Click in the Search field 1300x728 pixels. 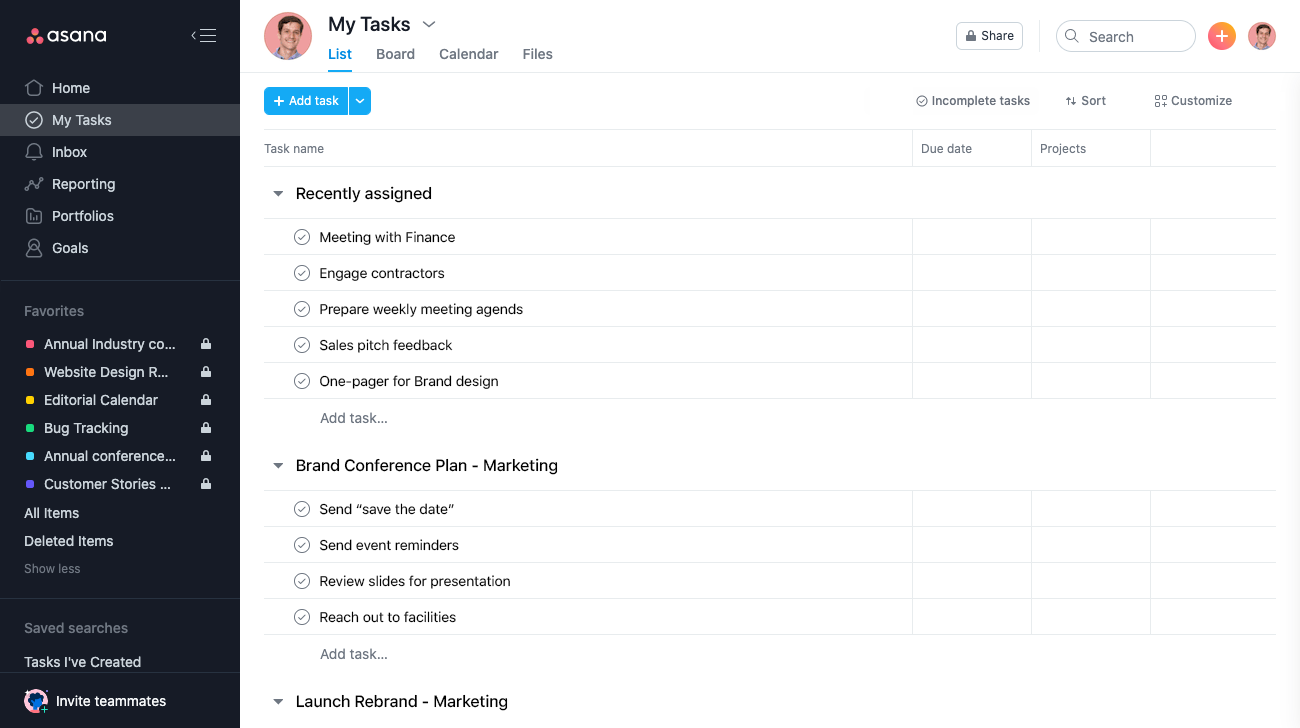(1126, 36)
